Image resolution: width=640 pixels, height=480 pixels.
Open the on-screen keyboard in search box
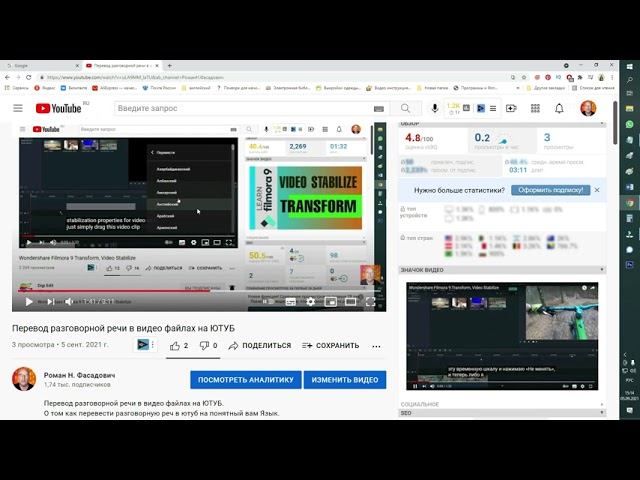click(379, 109)
